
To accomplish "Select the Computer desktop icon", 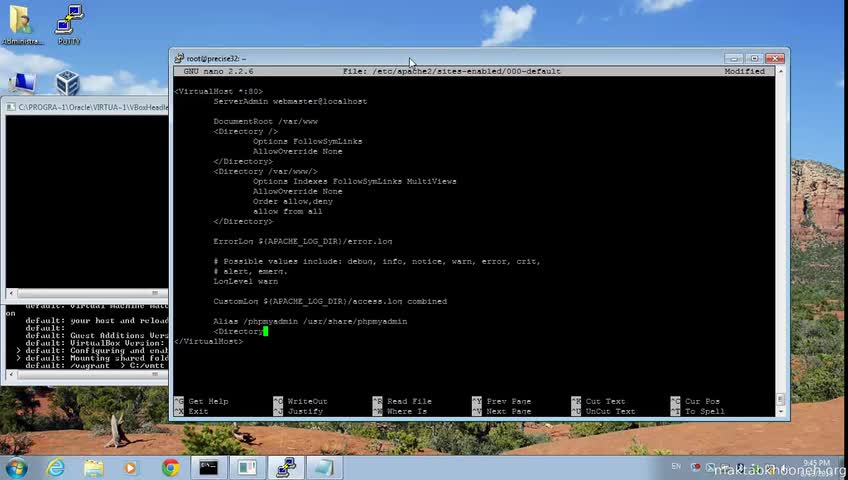I will point(22,84).
